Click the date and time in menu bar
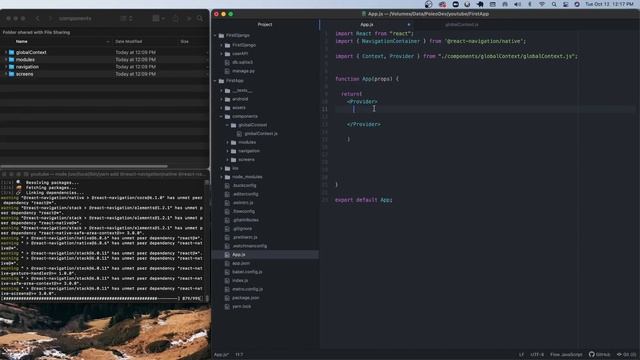Image resolution: width=640 pixels, height=360 pixels. pyautogui.click(x=609, y=4)
